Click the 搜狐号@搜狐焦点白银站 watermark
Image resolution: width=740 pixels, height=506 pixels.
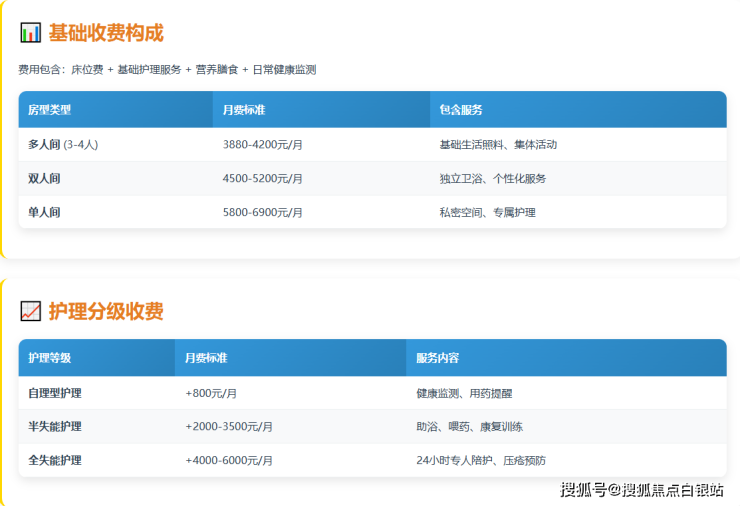(x=642, y=489)
